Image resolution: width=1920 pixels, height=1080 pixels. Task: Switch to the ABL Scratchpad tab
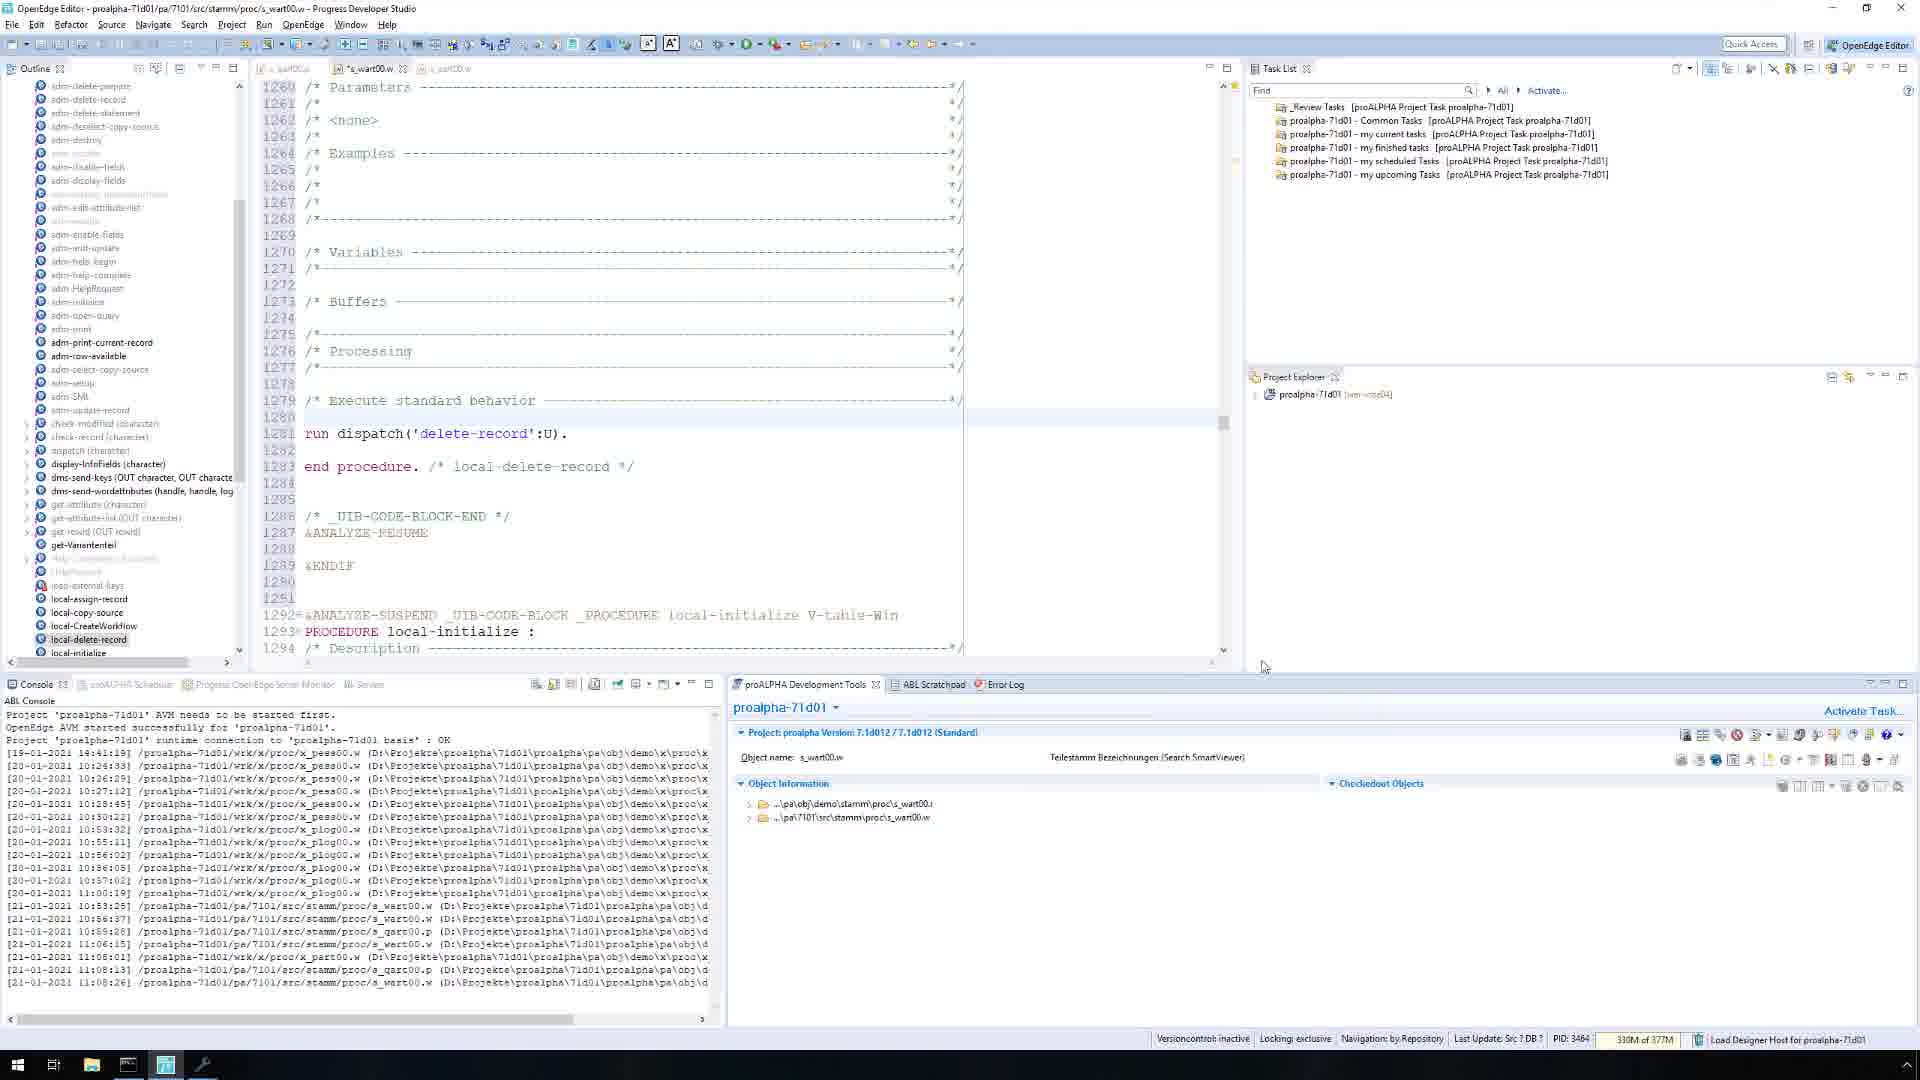(x=927, y=685)
